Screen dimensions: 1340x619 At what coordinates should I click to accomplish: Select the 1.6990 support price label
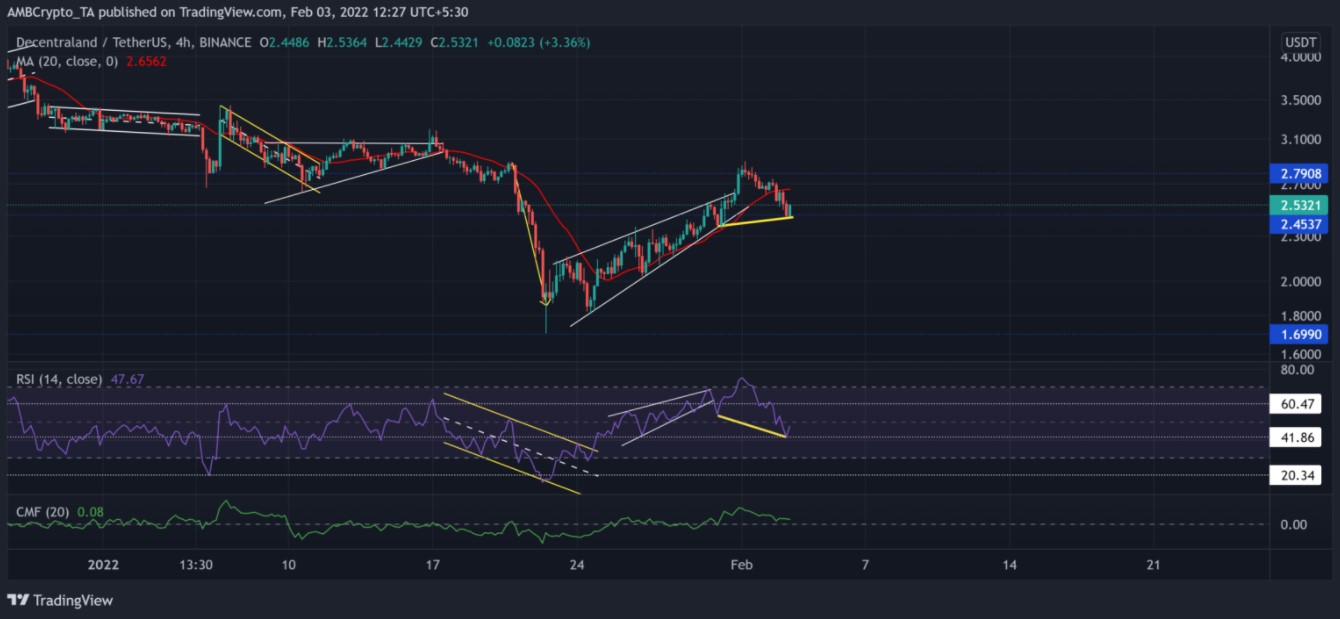[1301, 334]
